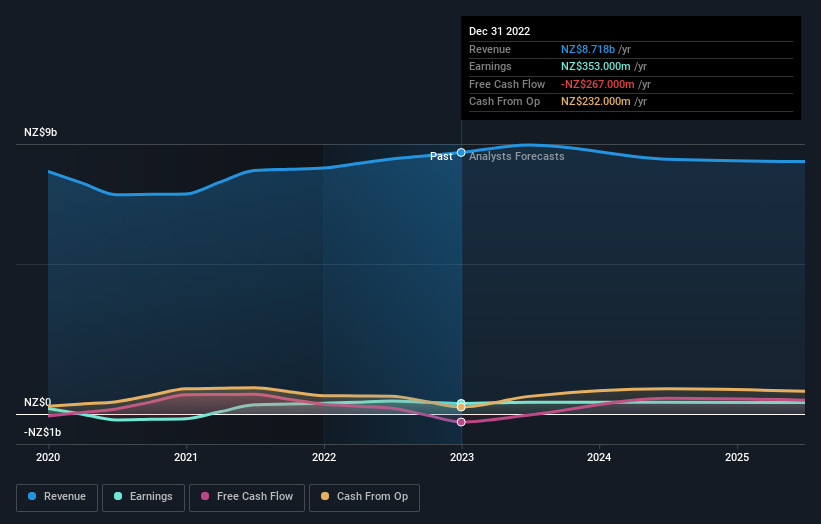Click the 2022 x-axis label
Image resolution: width=821 pixels, height=524 pixels.
coord(324,457)
